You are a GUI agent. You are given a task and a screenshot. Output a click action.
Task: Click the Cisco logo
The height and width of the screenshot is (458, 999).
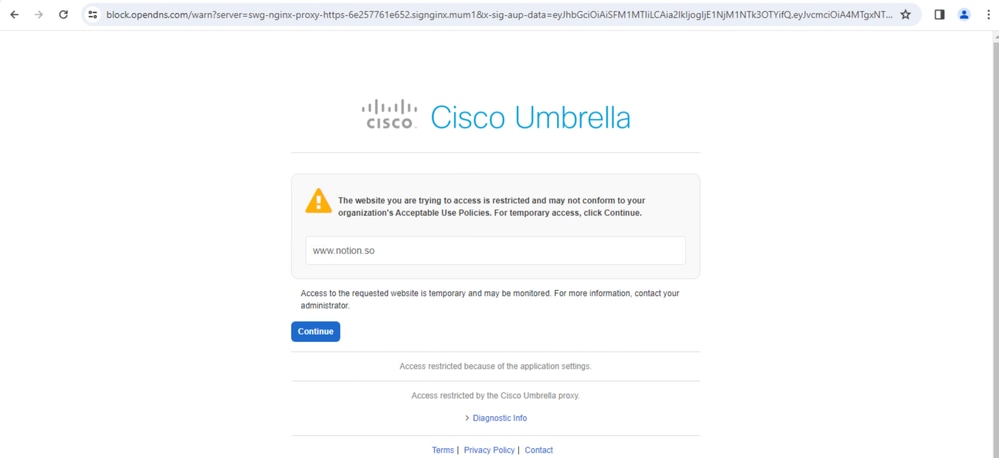(x=389, y=115)
